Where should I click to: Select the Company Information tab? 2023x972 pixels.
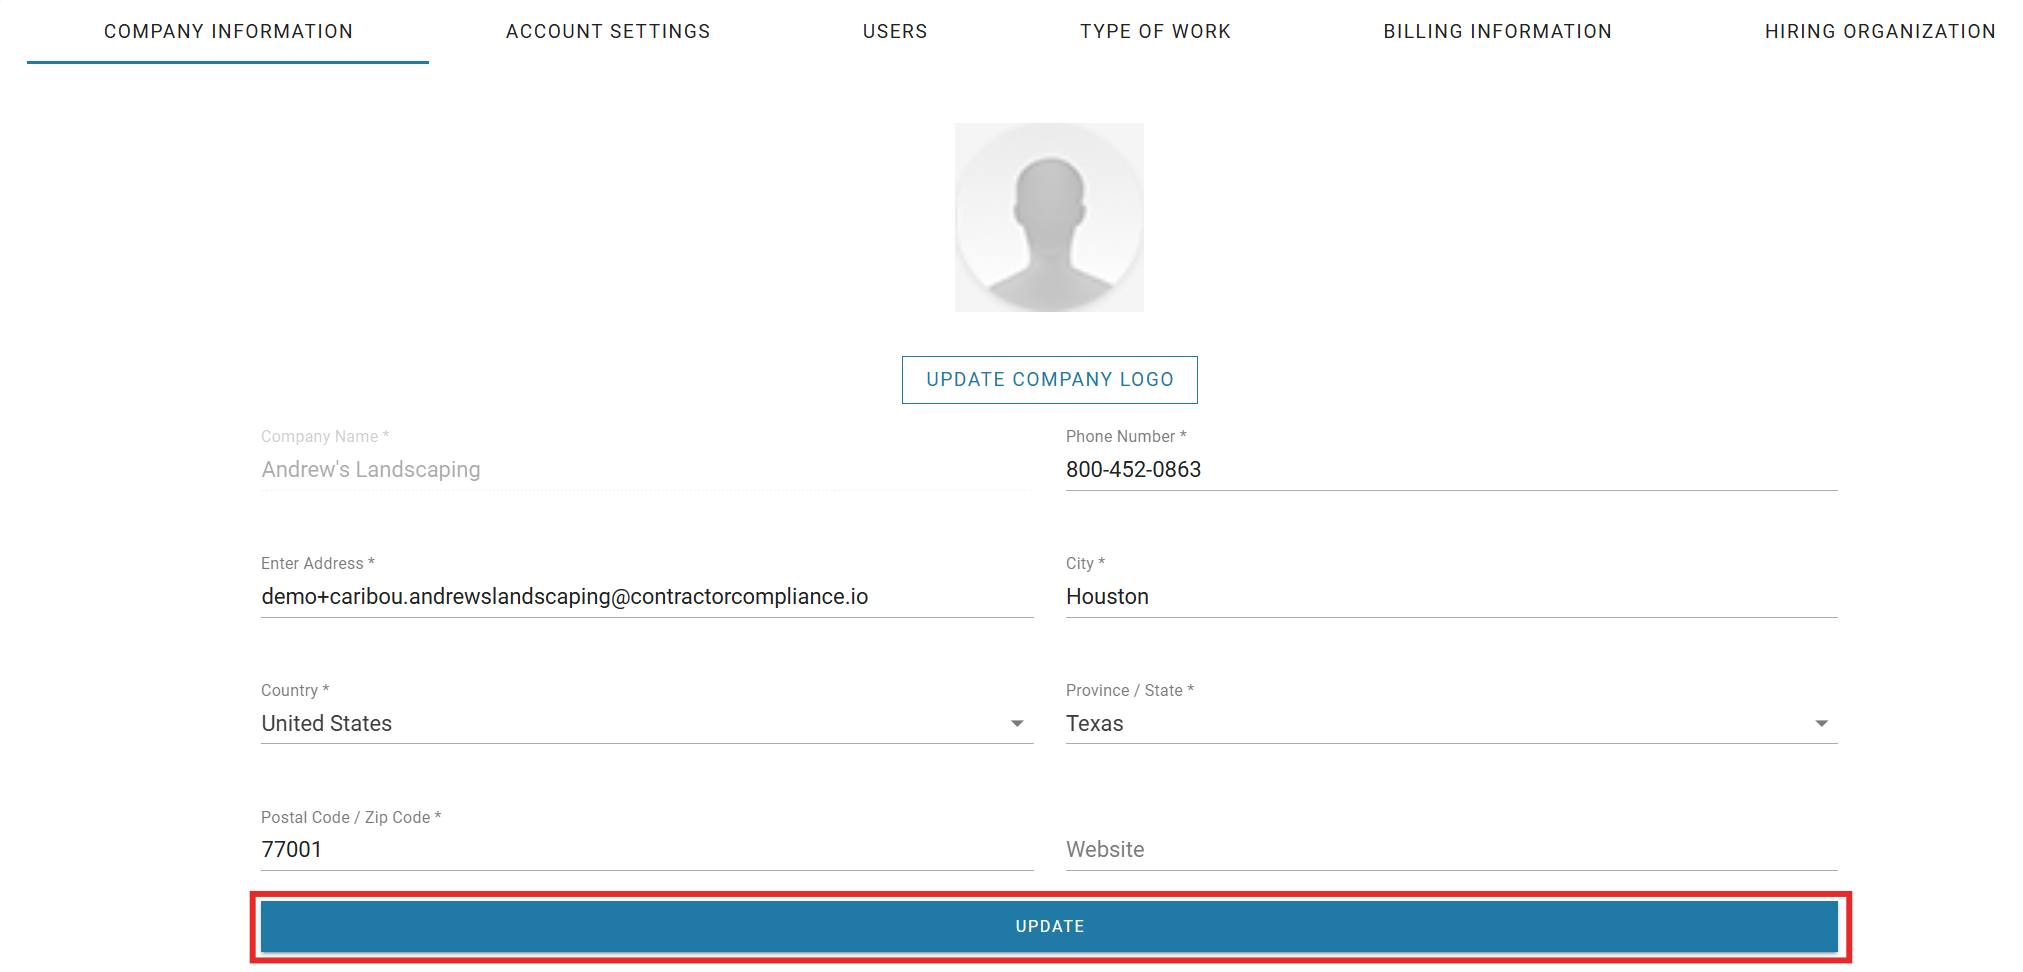coord(228,32)
